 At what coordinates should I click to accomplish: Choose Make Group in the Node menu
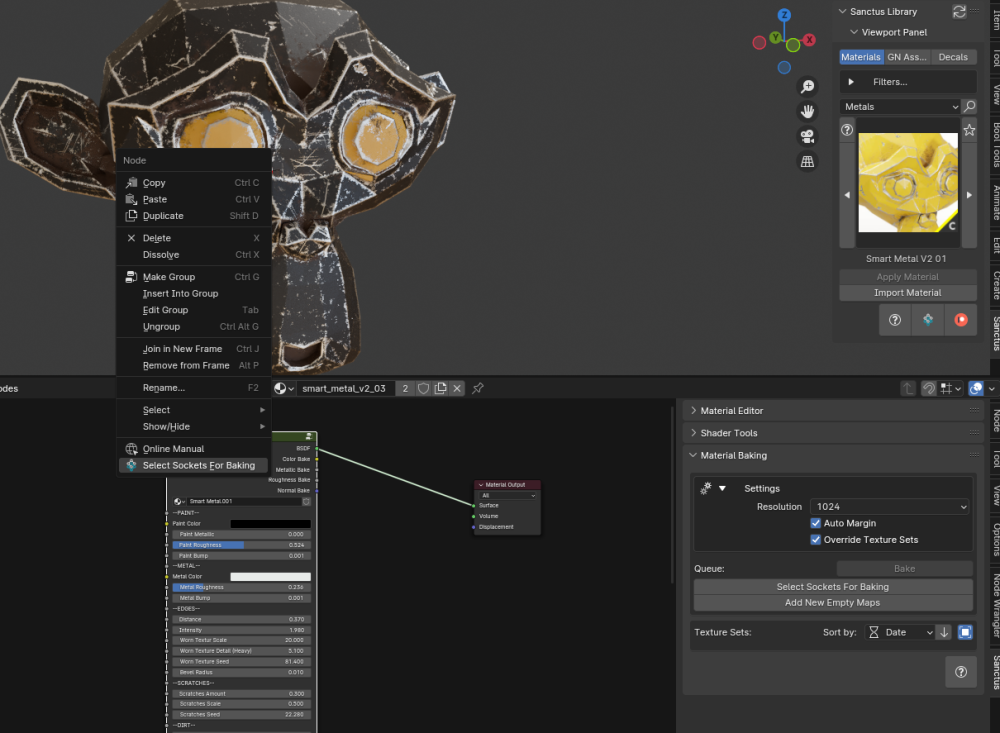tap(169, 277)
